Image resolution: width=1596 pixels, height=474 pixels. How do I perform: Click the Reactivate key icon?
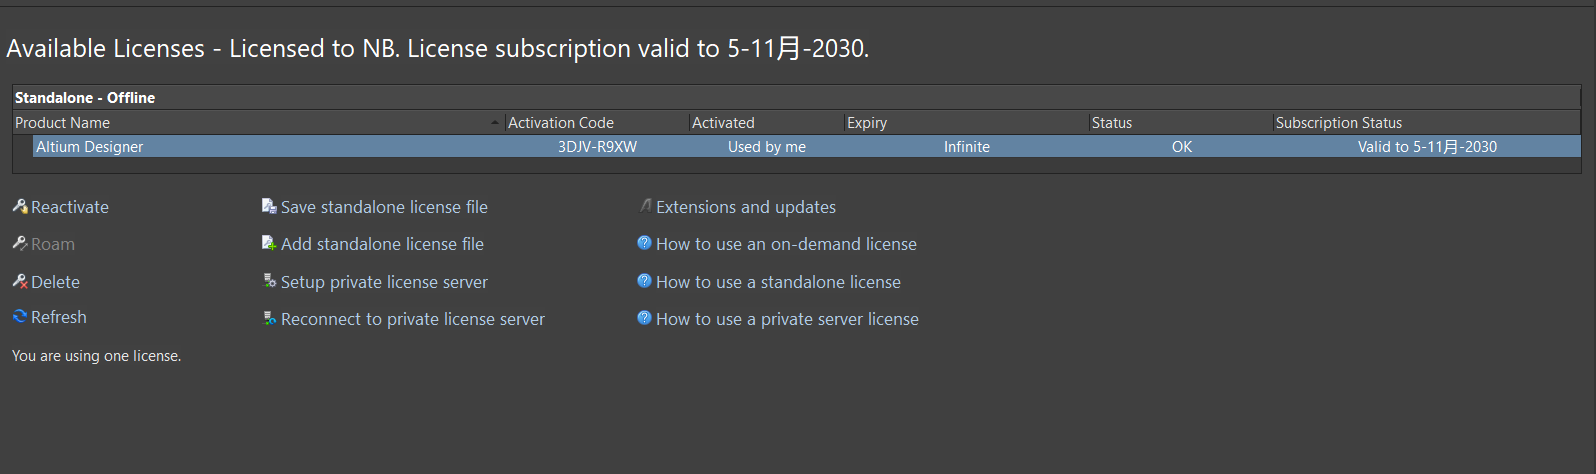(x=20, y=206)
